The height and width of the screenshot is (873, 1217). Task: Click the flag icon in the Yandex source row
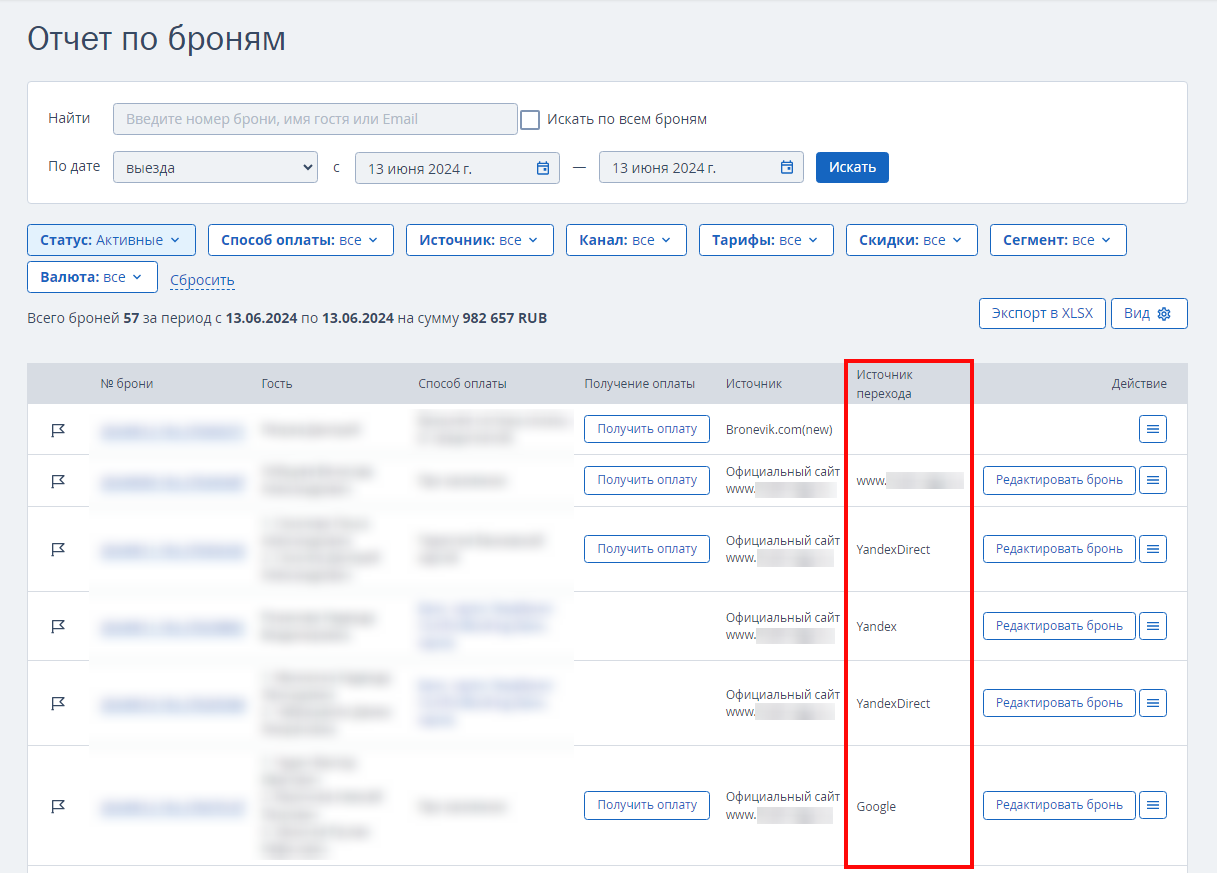58,627
